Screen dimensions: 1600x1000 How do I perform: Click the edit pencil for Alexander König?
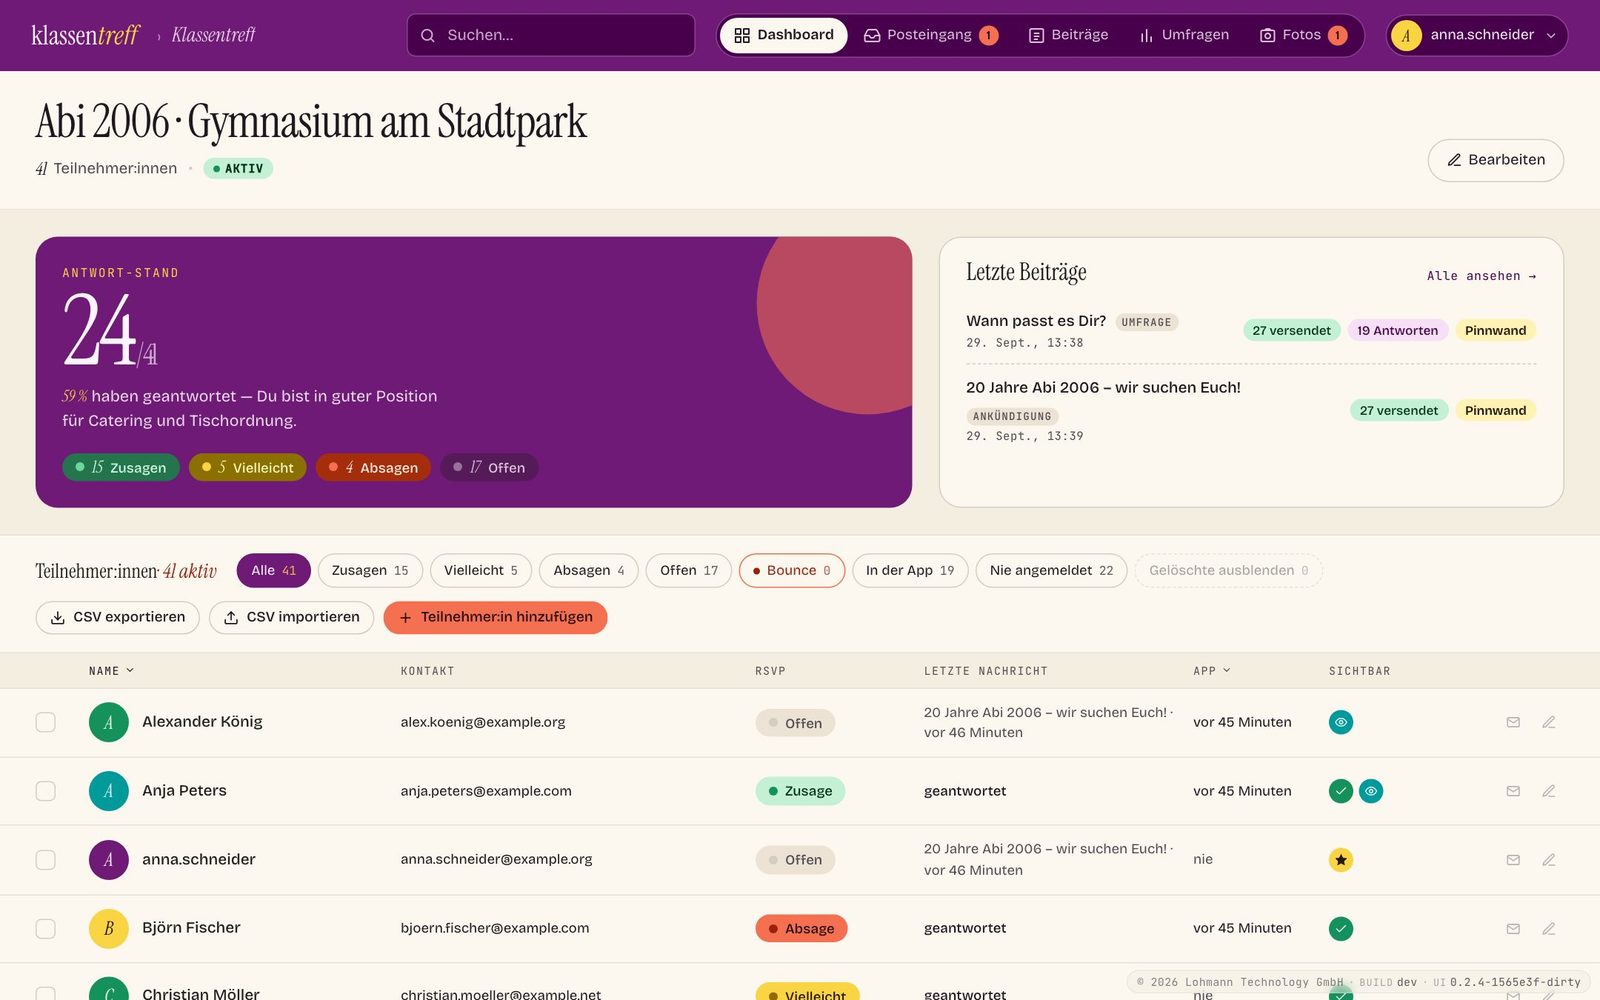pos(1548,722)
